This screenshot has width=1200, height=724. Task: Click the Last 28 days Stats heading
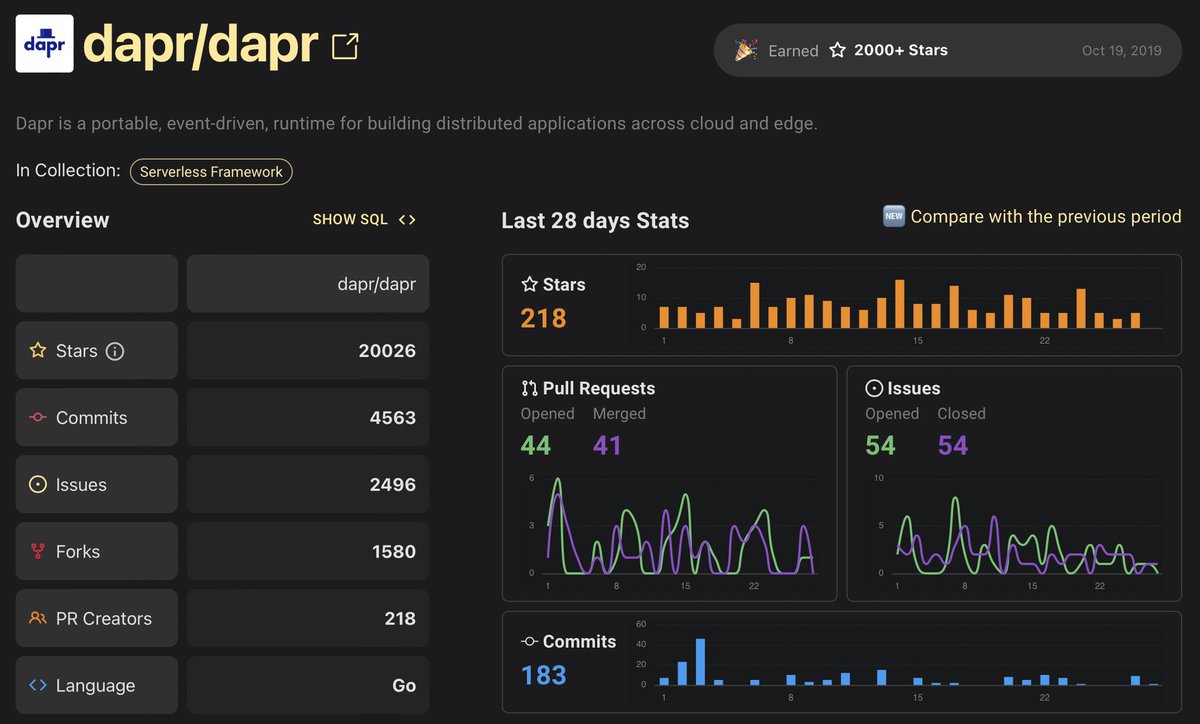coord(595,221)
